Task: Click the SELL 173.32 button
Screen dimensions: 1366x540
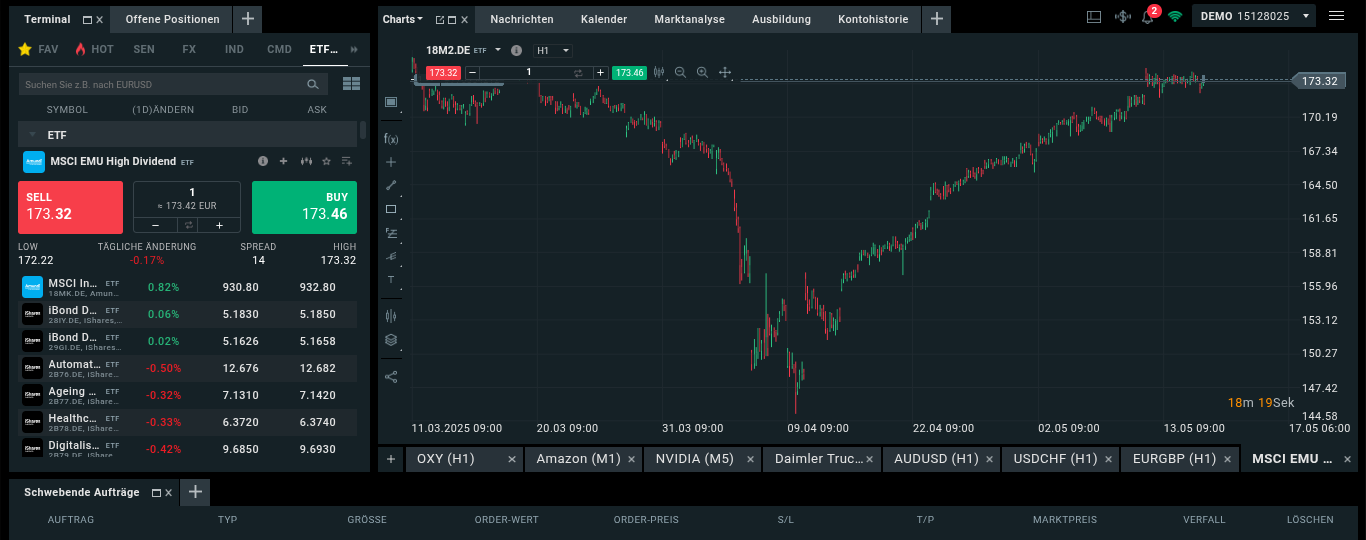Action: point(70,207)
